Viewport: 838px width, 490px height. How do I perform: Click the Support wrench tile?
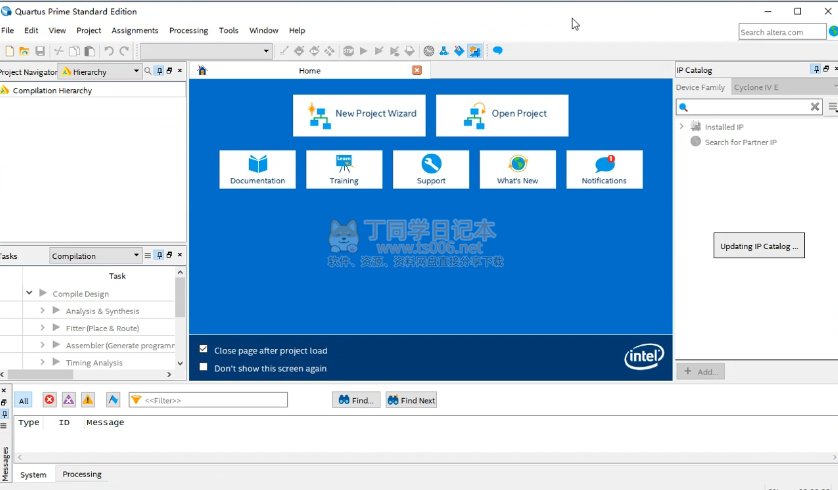click(x=431, y=169)
